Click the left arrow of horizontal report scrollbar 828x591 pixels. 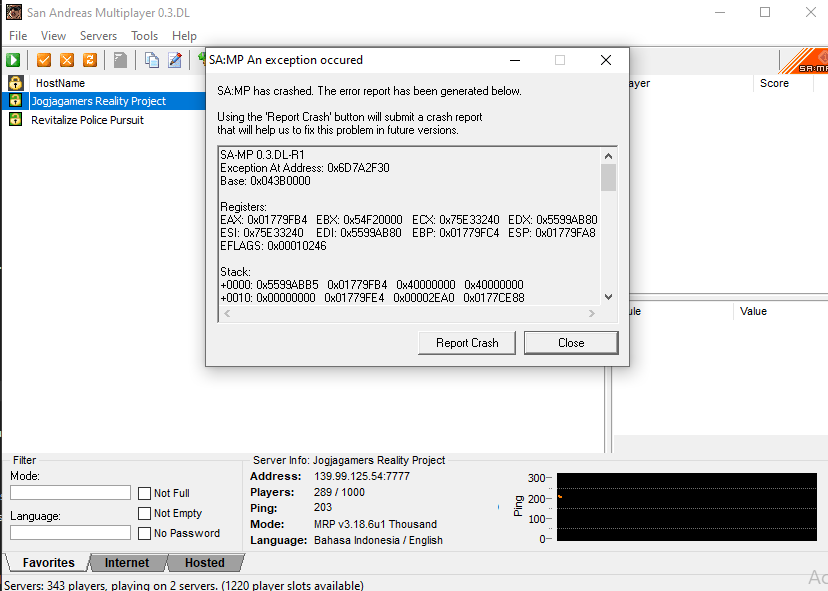(227, 313)
